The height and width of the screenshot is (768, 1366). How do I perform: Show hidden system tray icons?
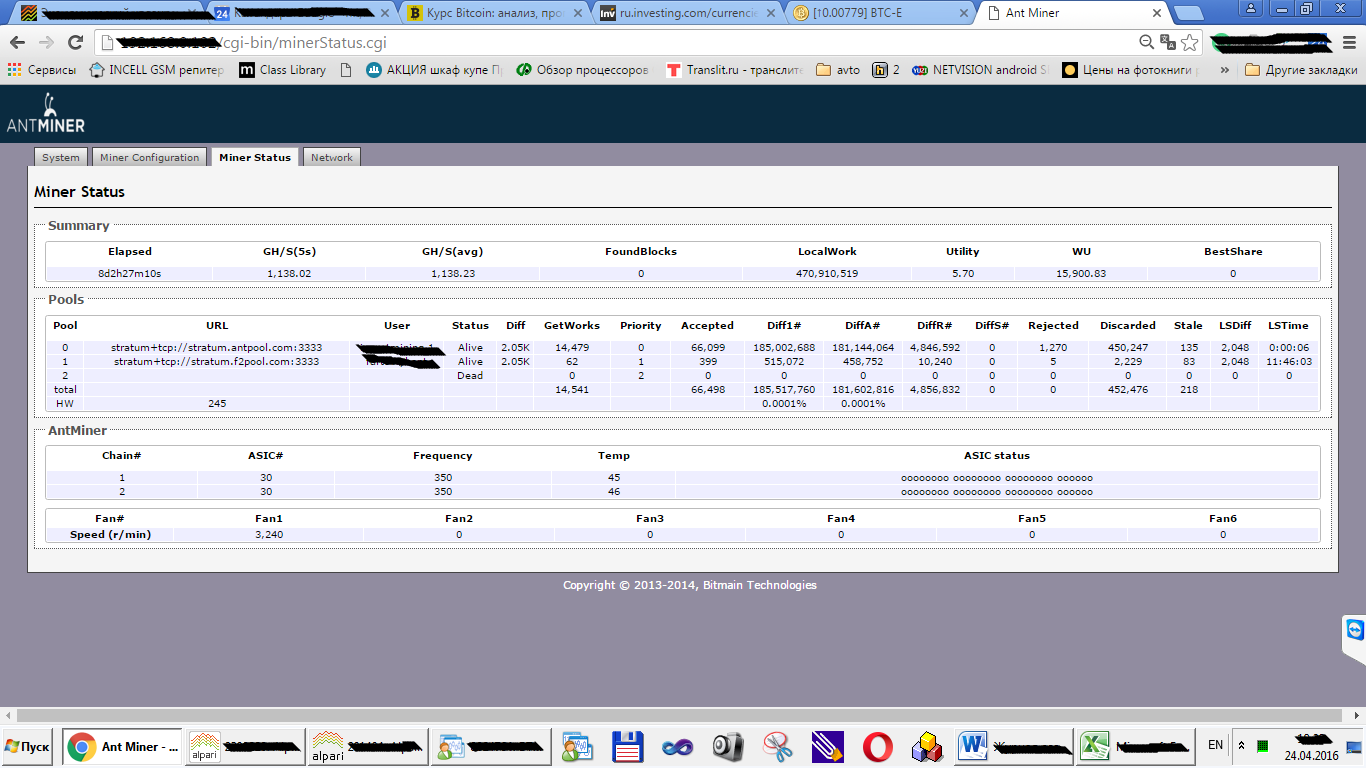coord(1242,746)
